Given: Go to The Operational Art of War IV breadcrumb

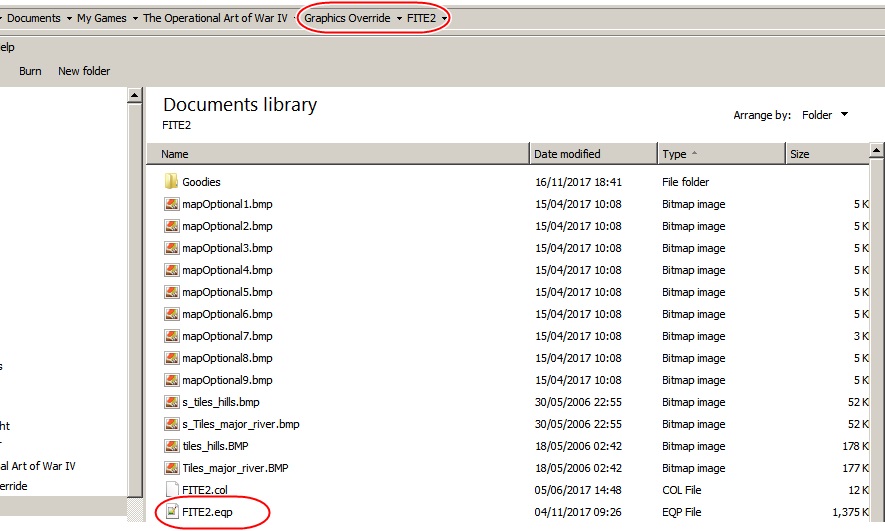Looking at the screenshot, I should coord(215,18).
